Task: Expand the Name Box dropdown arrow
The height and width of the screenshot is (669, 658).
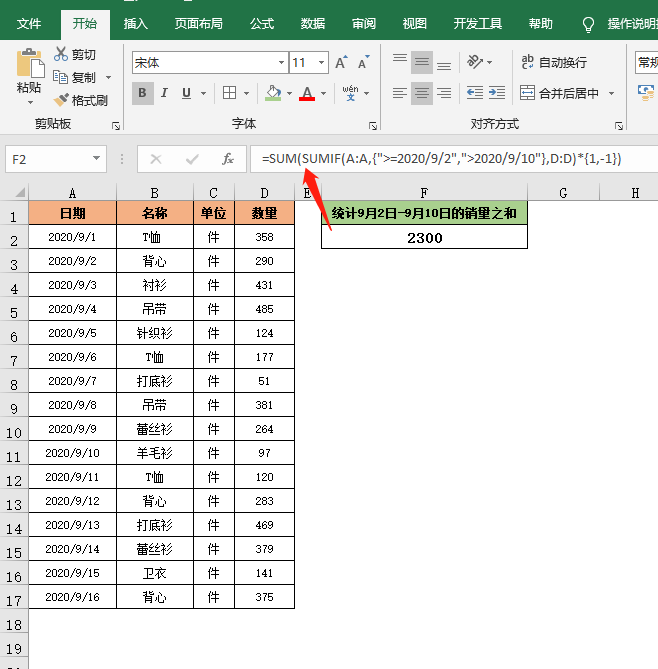Action: pos(97,159)
